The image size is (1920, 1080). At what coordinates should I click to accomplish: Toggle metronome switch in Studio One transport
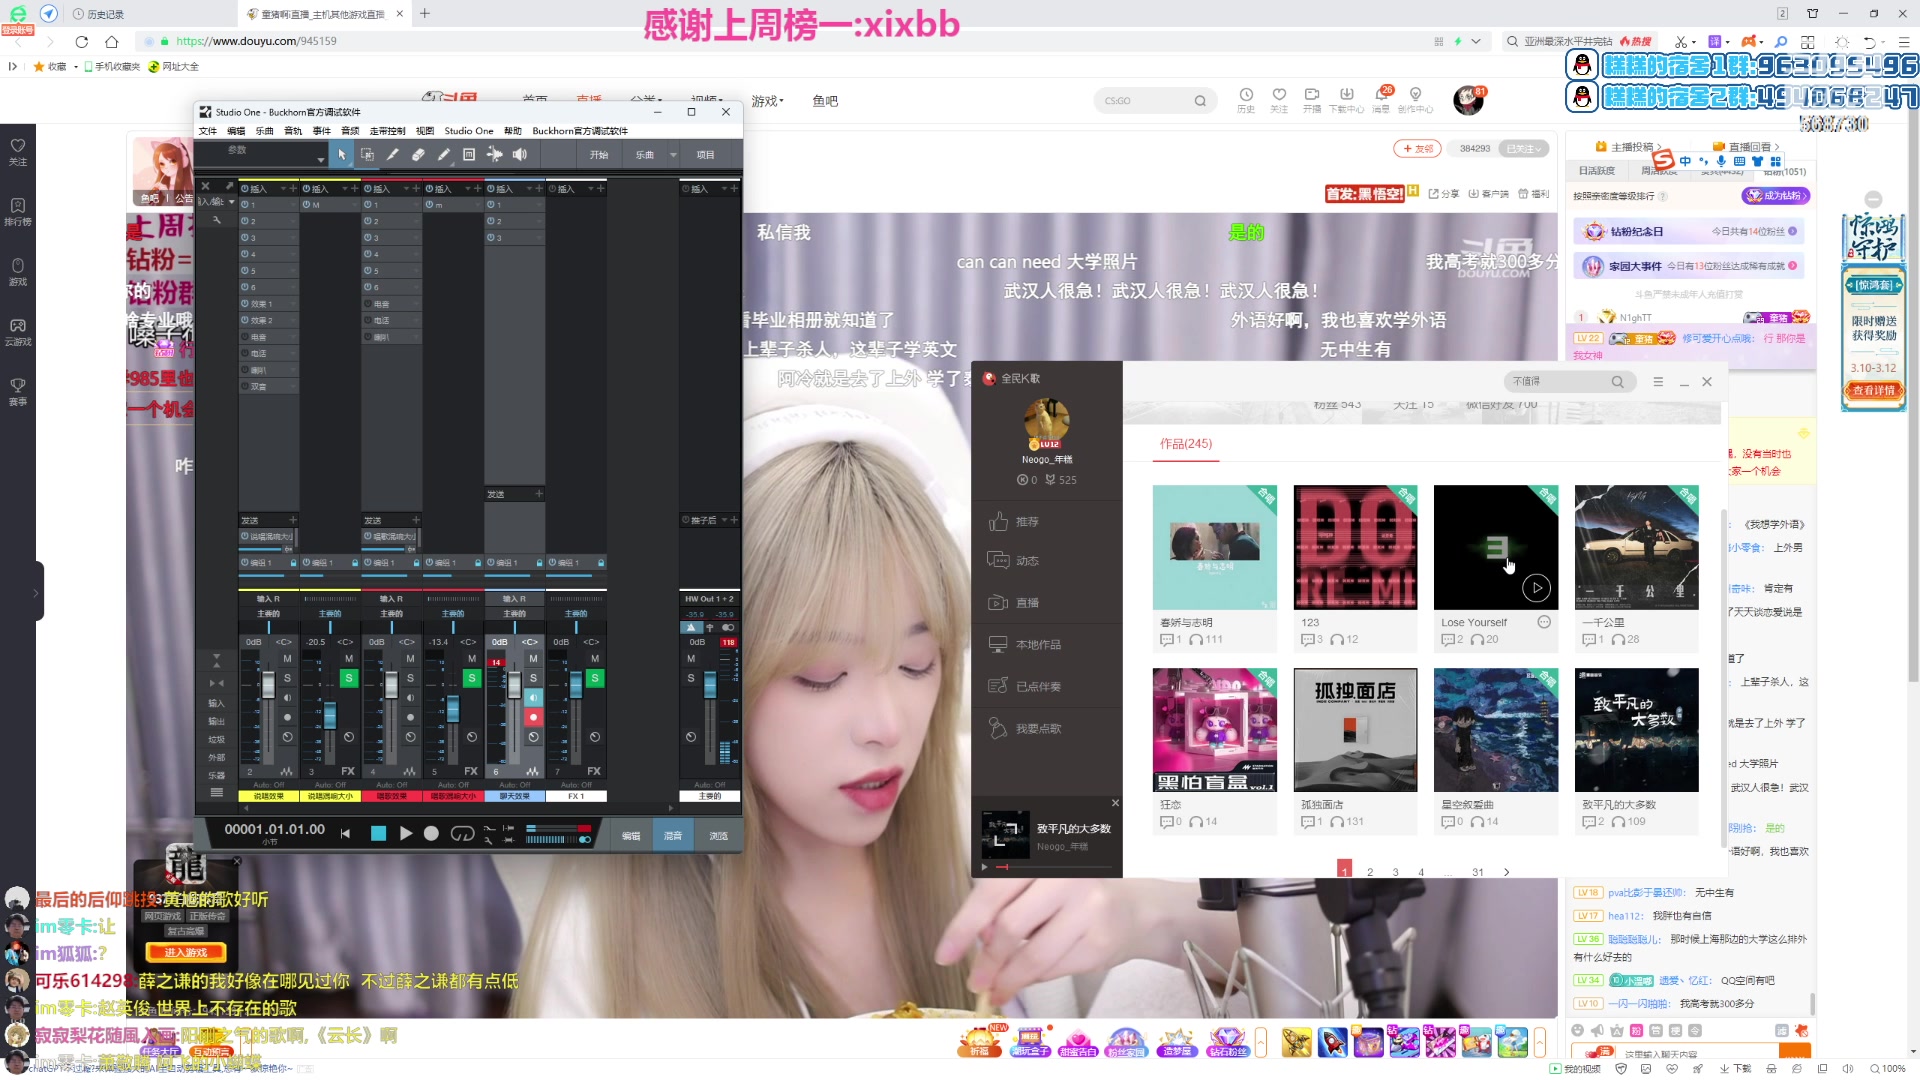tap(585, 839)
